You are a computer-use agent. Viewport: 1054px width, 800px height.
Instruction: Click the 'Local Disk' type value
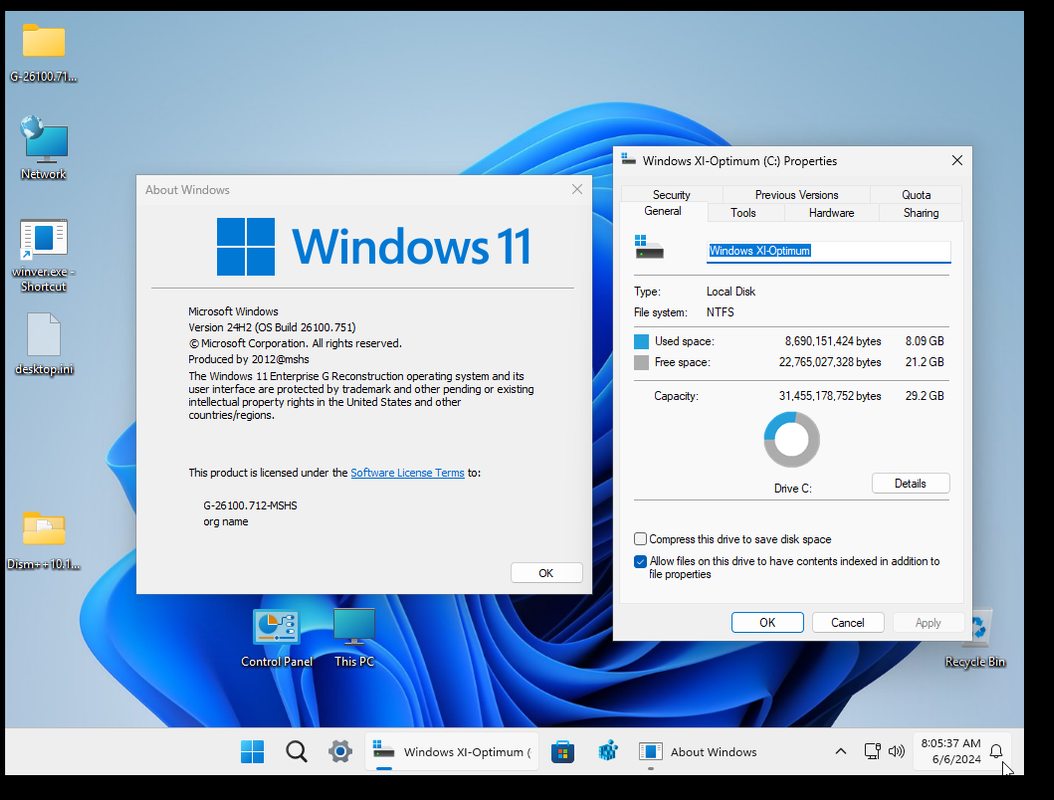pos(731,291)
